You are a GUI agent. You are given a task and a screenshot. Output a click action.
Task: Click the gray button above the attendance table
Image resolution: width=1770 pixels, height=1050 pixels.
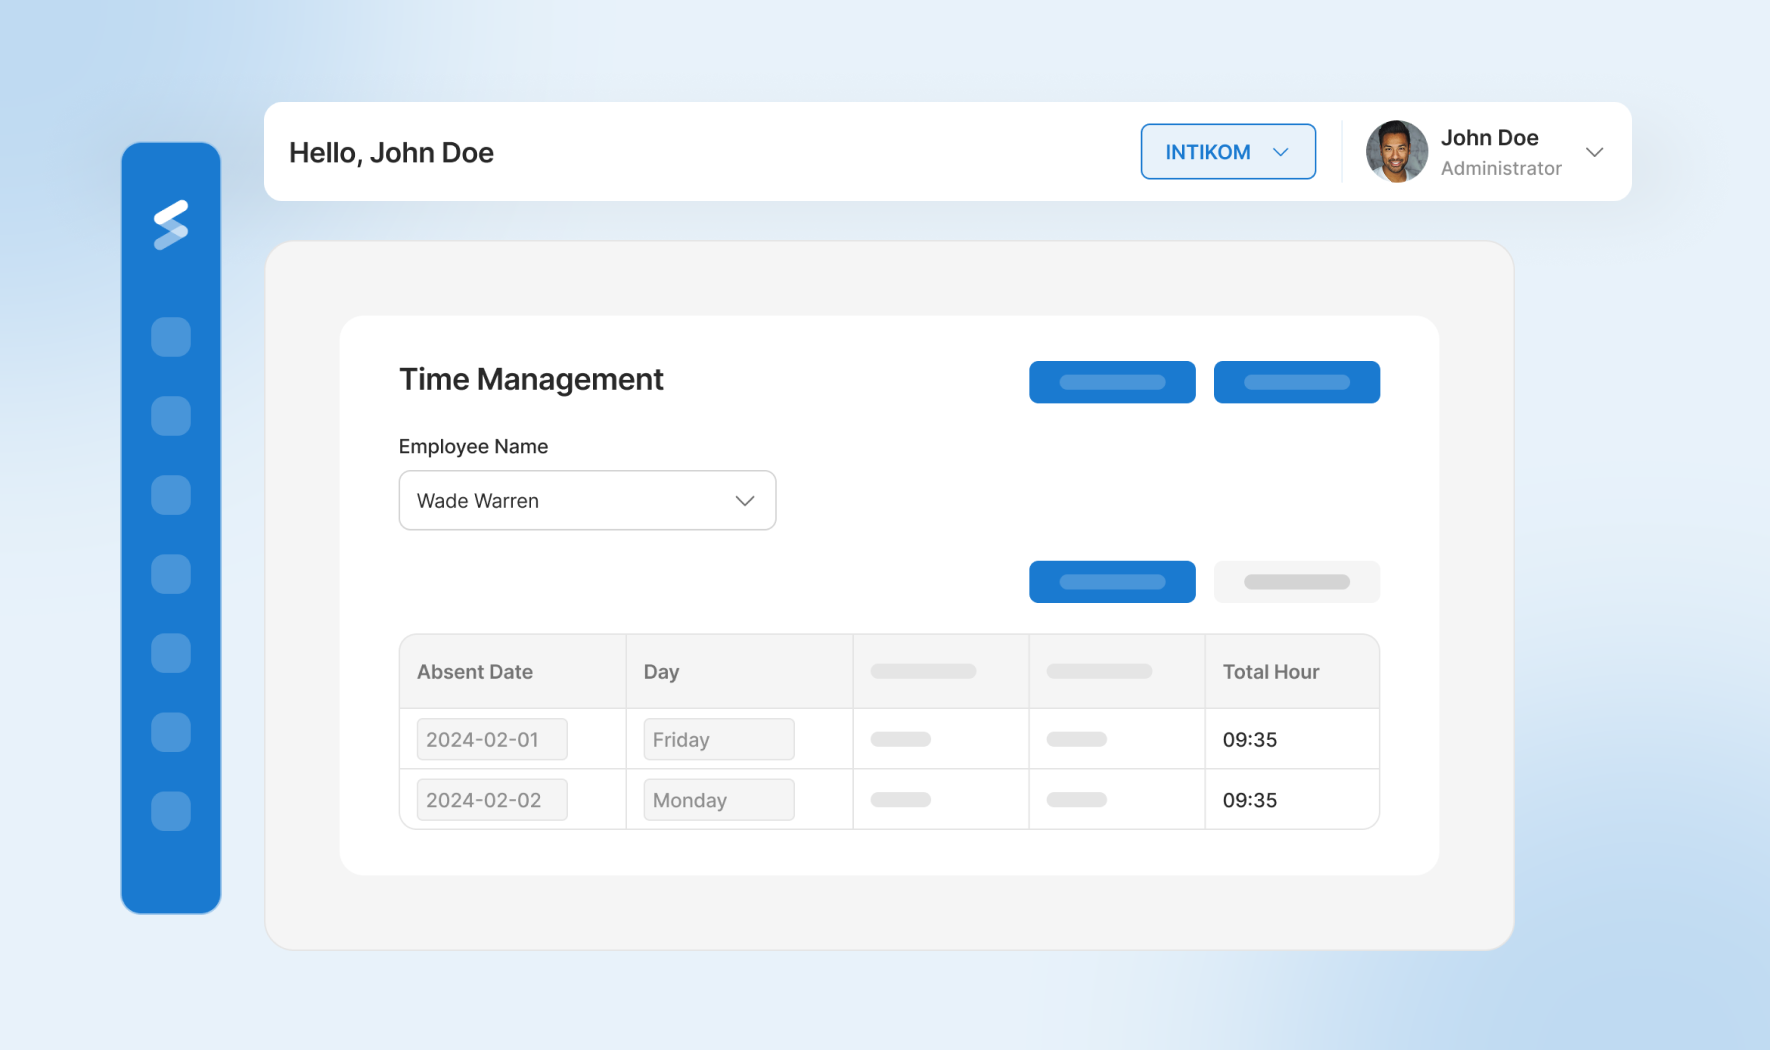tap(1297, 581)
